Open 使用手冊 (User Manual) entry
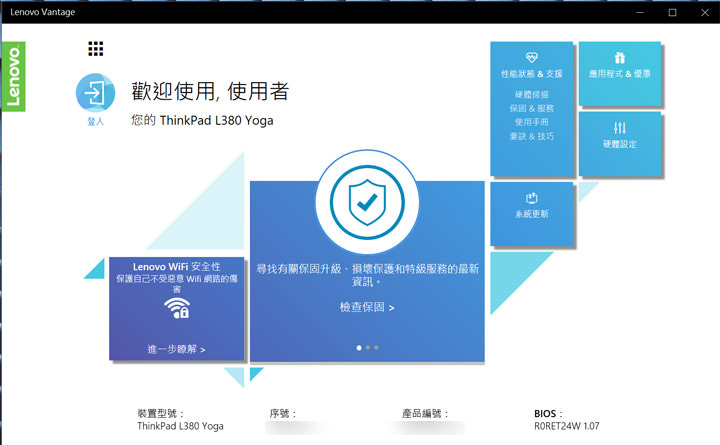The width and height of the screenshot is (720, 445). pyautogui.click(x=531, y=122)
